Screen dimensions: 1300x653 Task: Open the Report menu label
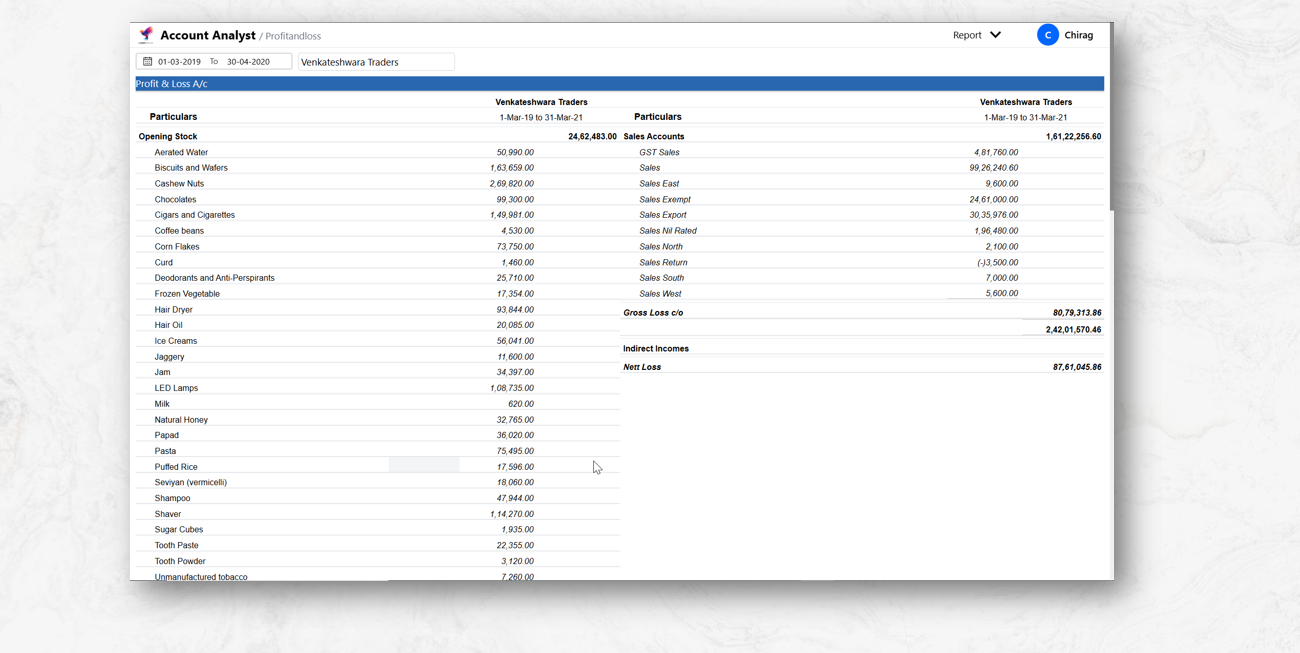966,35
